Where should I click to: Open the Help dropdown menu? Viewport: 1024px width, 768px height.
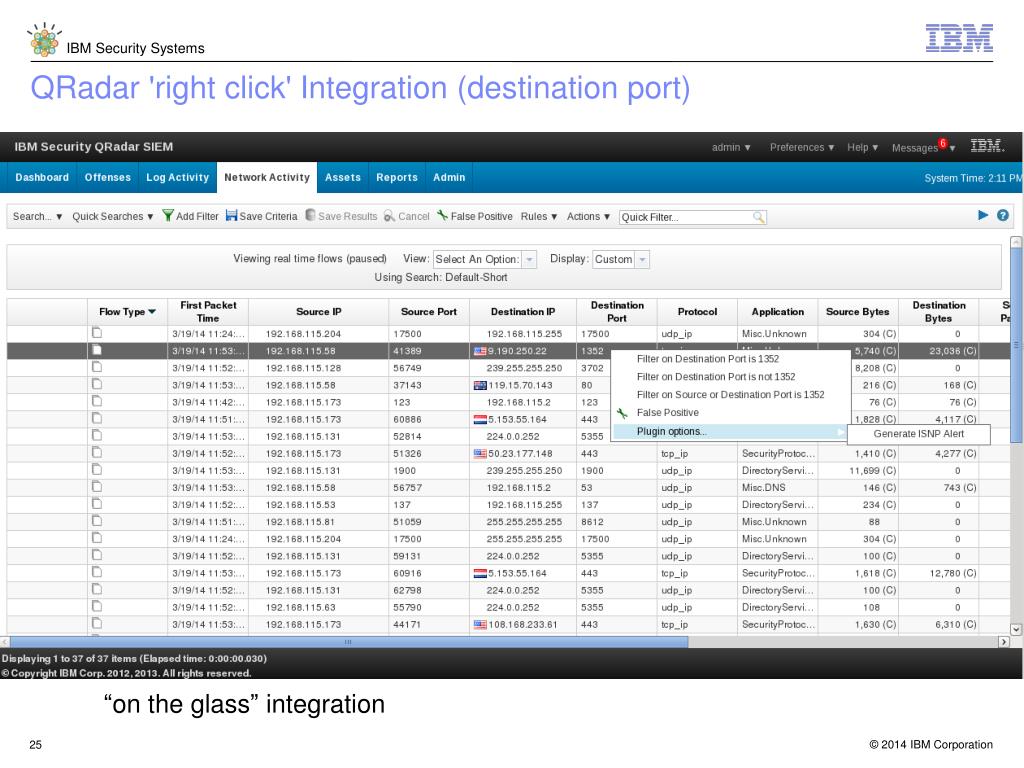(x=863, y=148)
